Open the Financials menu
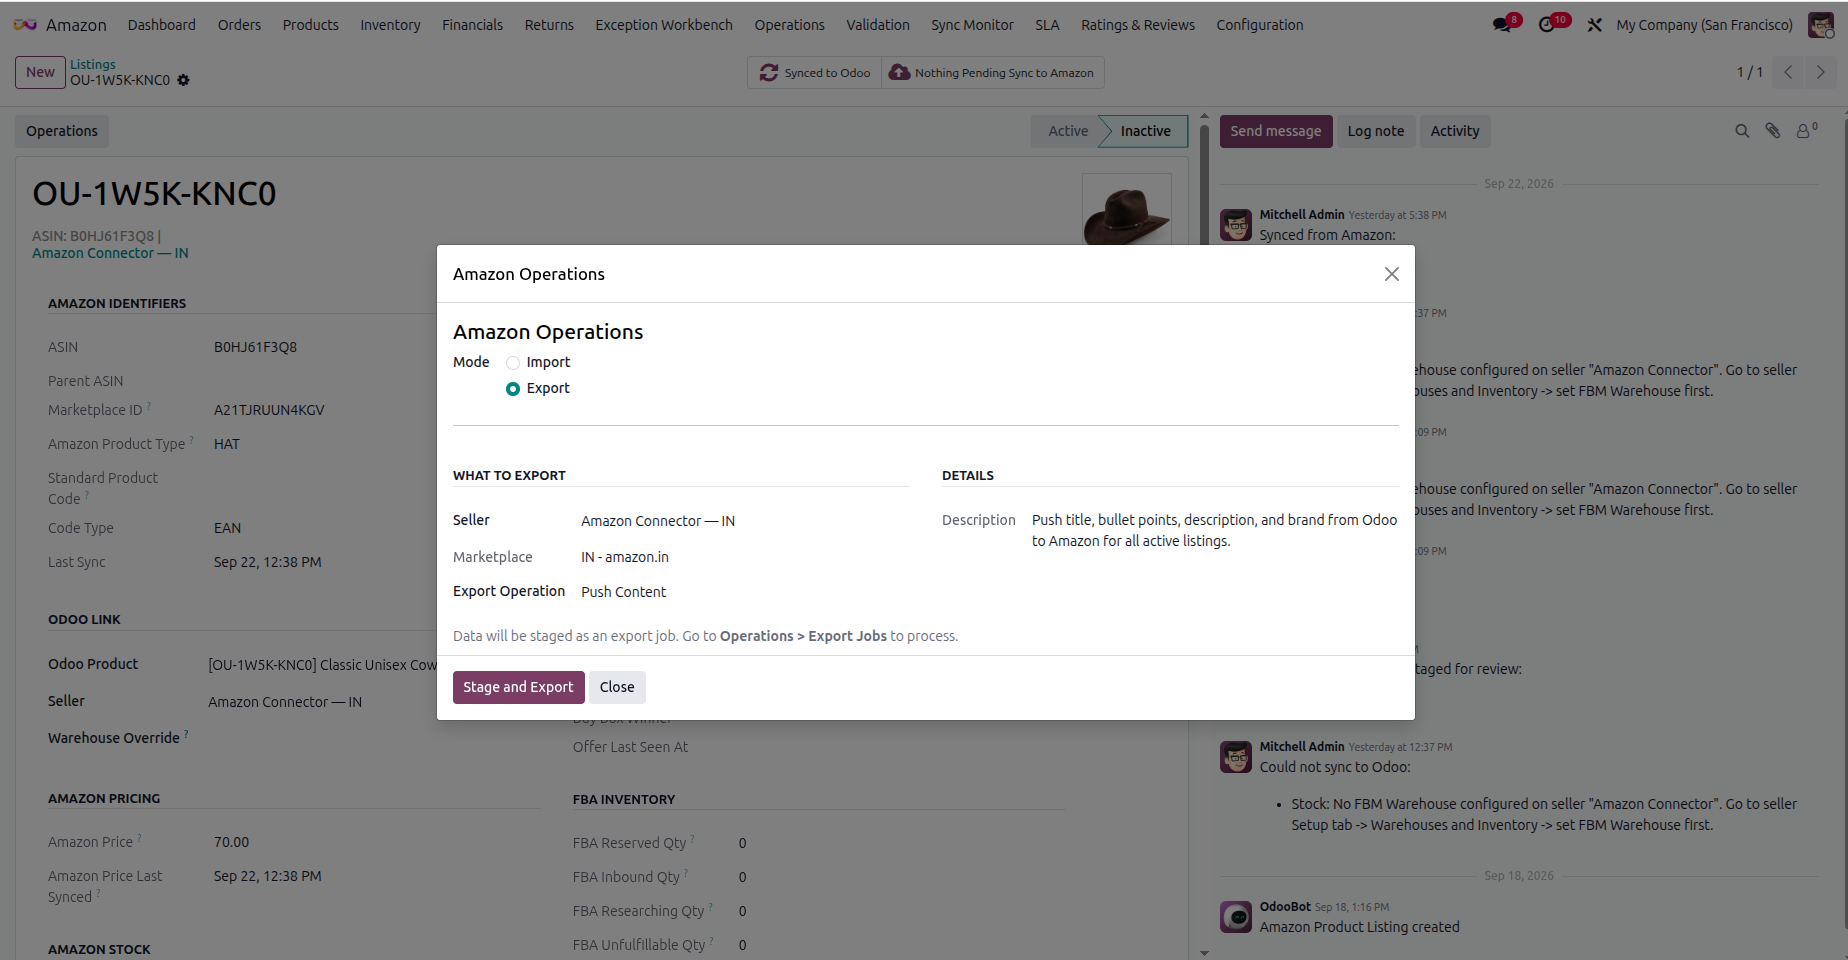Screen dimensions: 1848x960 pyautogui.click(x=472, y=25)
